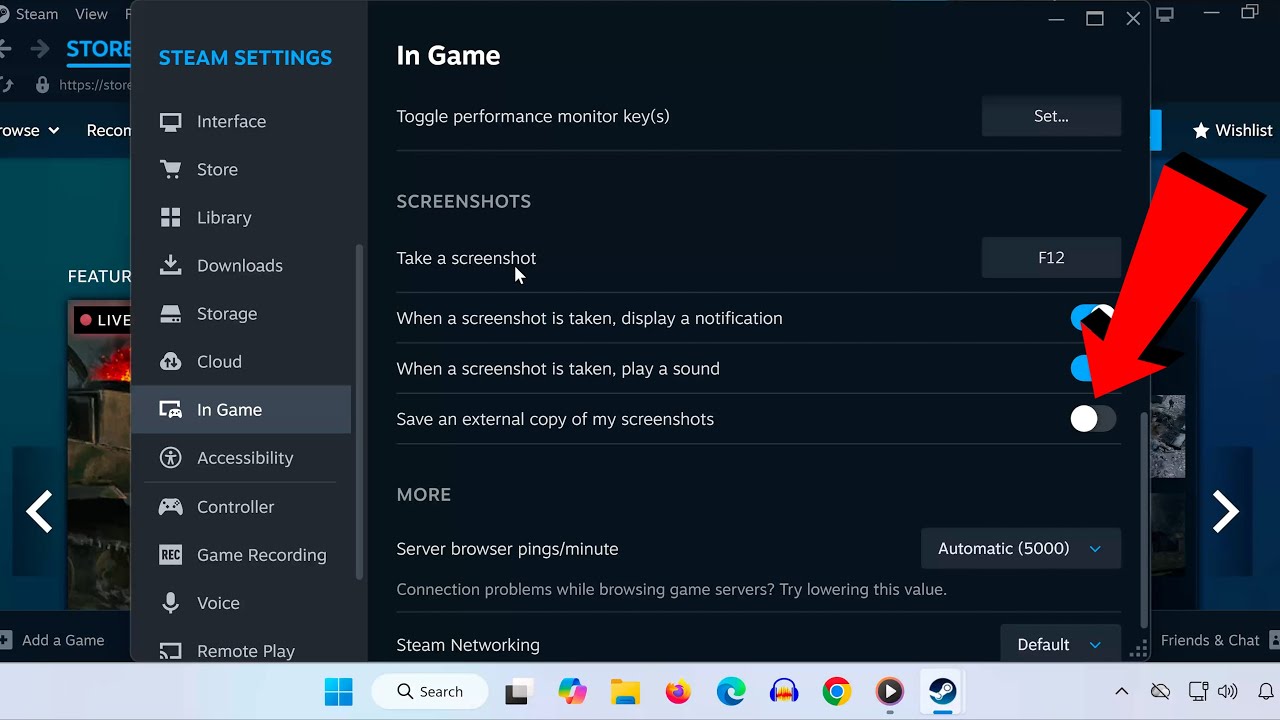Open the Store settings section
This screenshot has height=720, width=1280.
click(240, 169)
